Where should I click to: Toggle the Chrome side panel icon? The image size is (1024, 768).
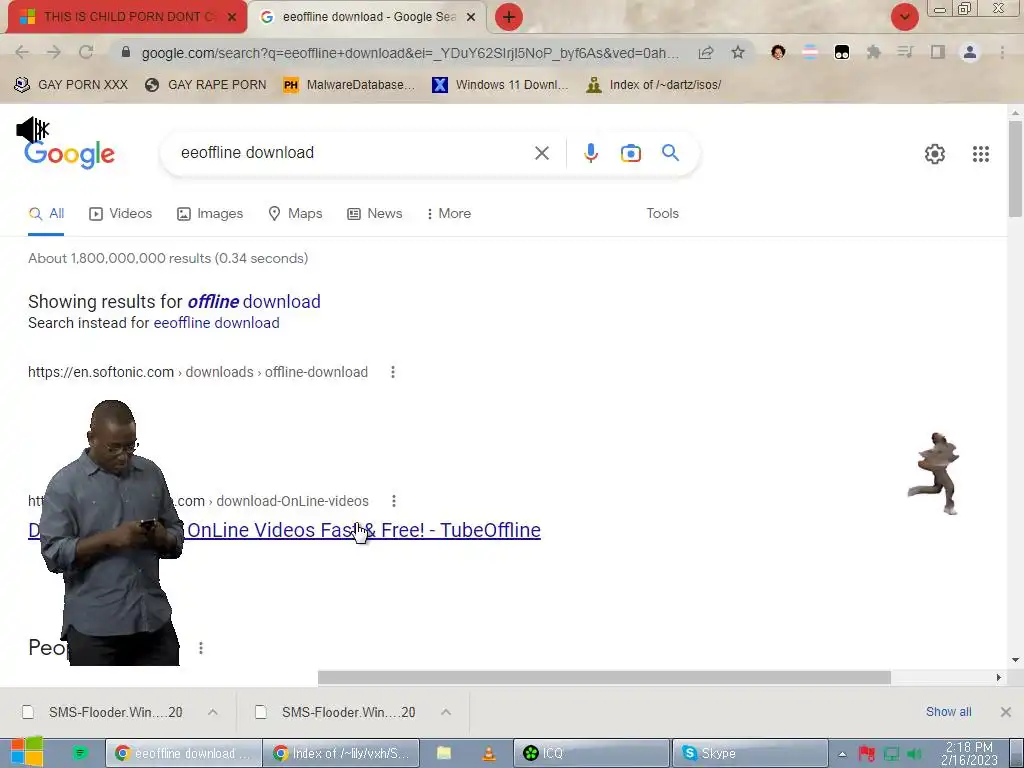point(938,52)
